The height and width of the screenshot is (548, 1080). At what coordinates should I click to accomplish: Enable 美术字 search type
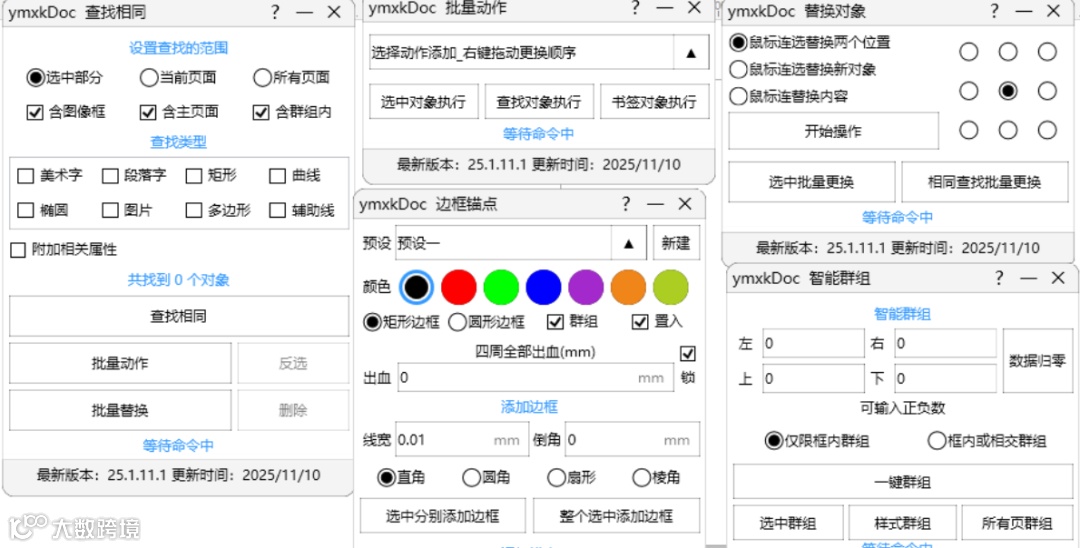(50, 176)
